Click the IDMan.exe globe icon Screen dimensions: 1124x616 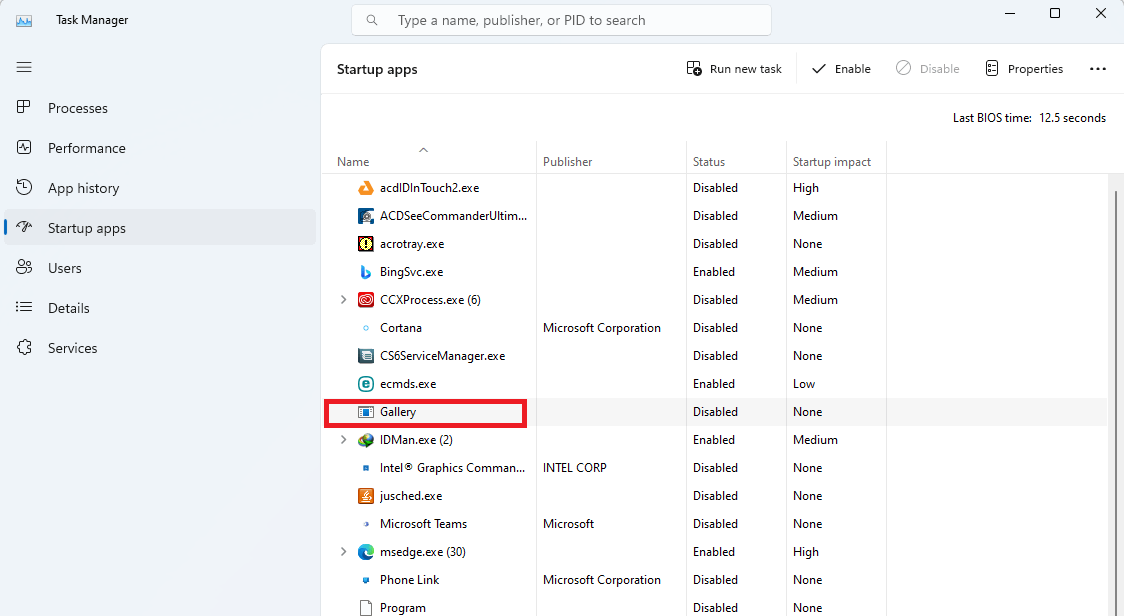pyautogui.click(x=366, y=440)
